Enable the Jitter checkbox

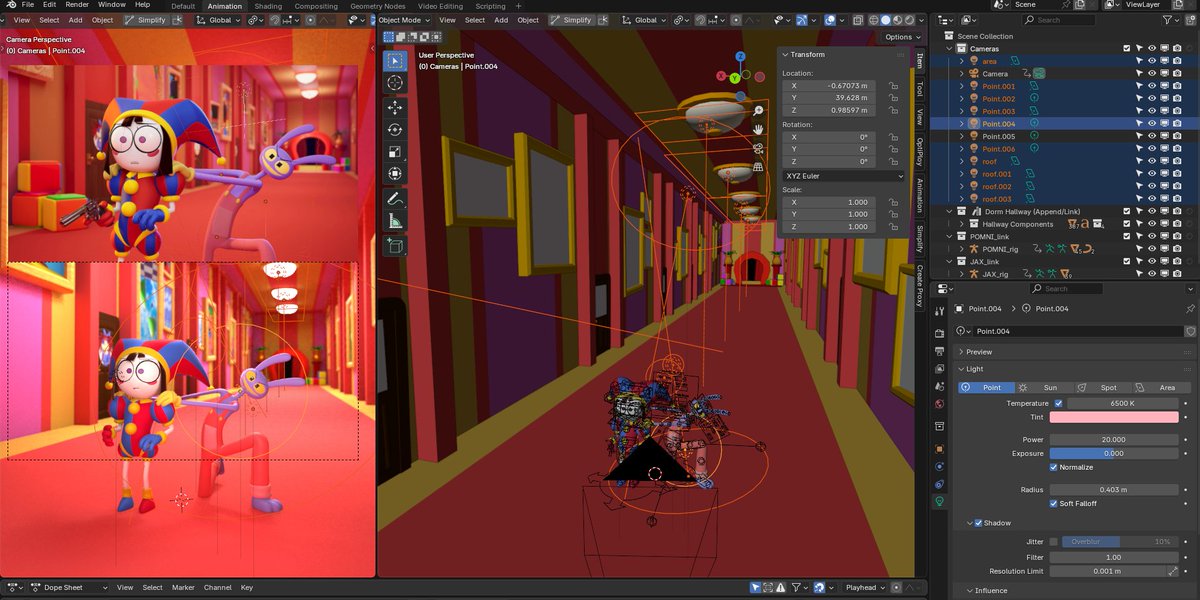1054,541
